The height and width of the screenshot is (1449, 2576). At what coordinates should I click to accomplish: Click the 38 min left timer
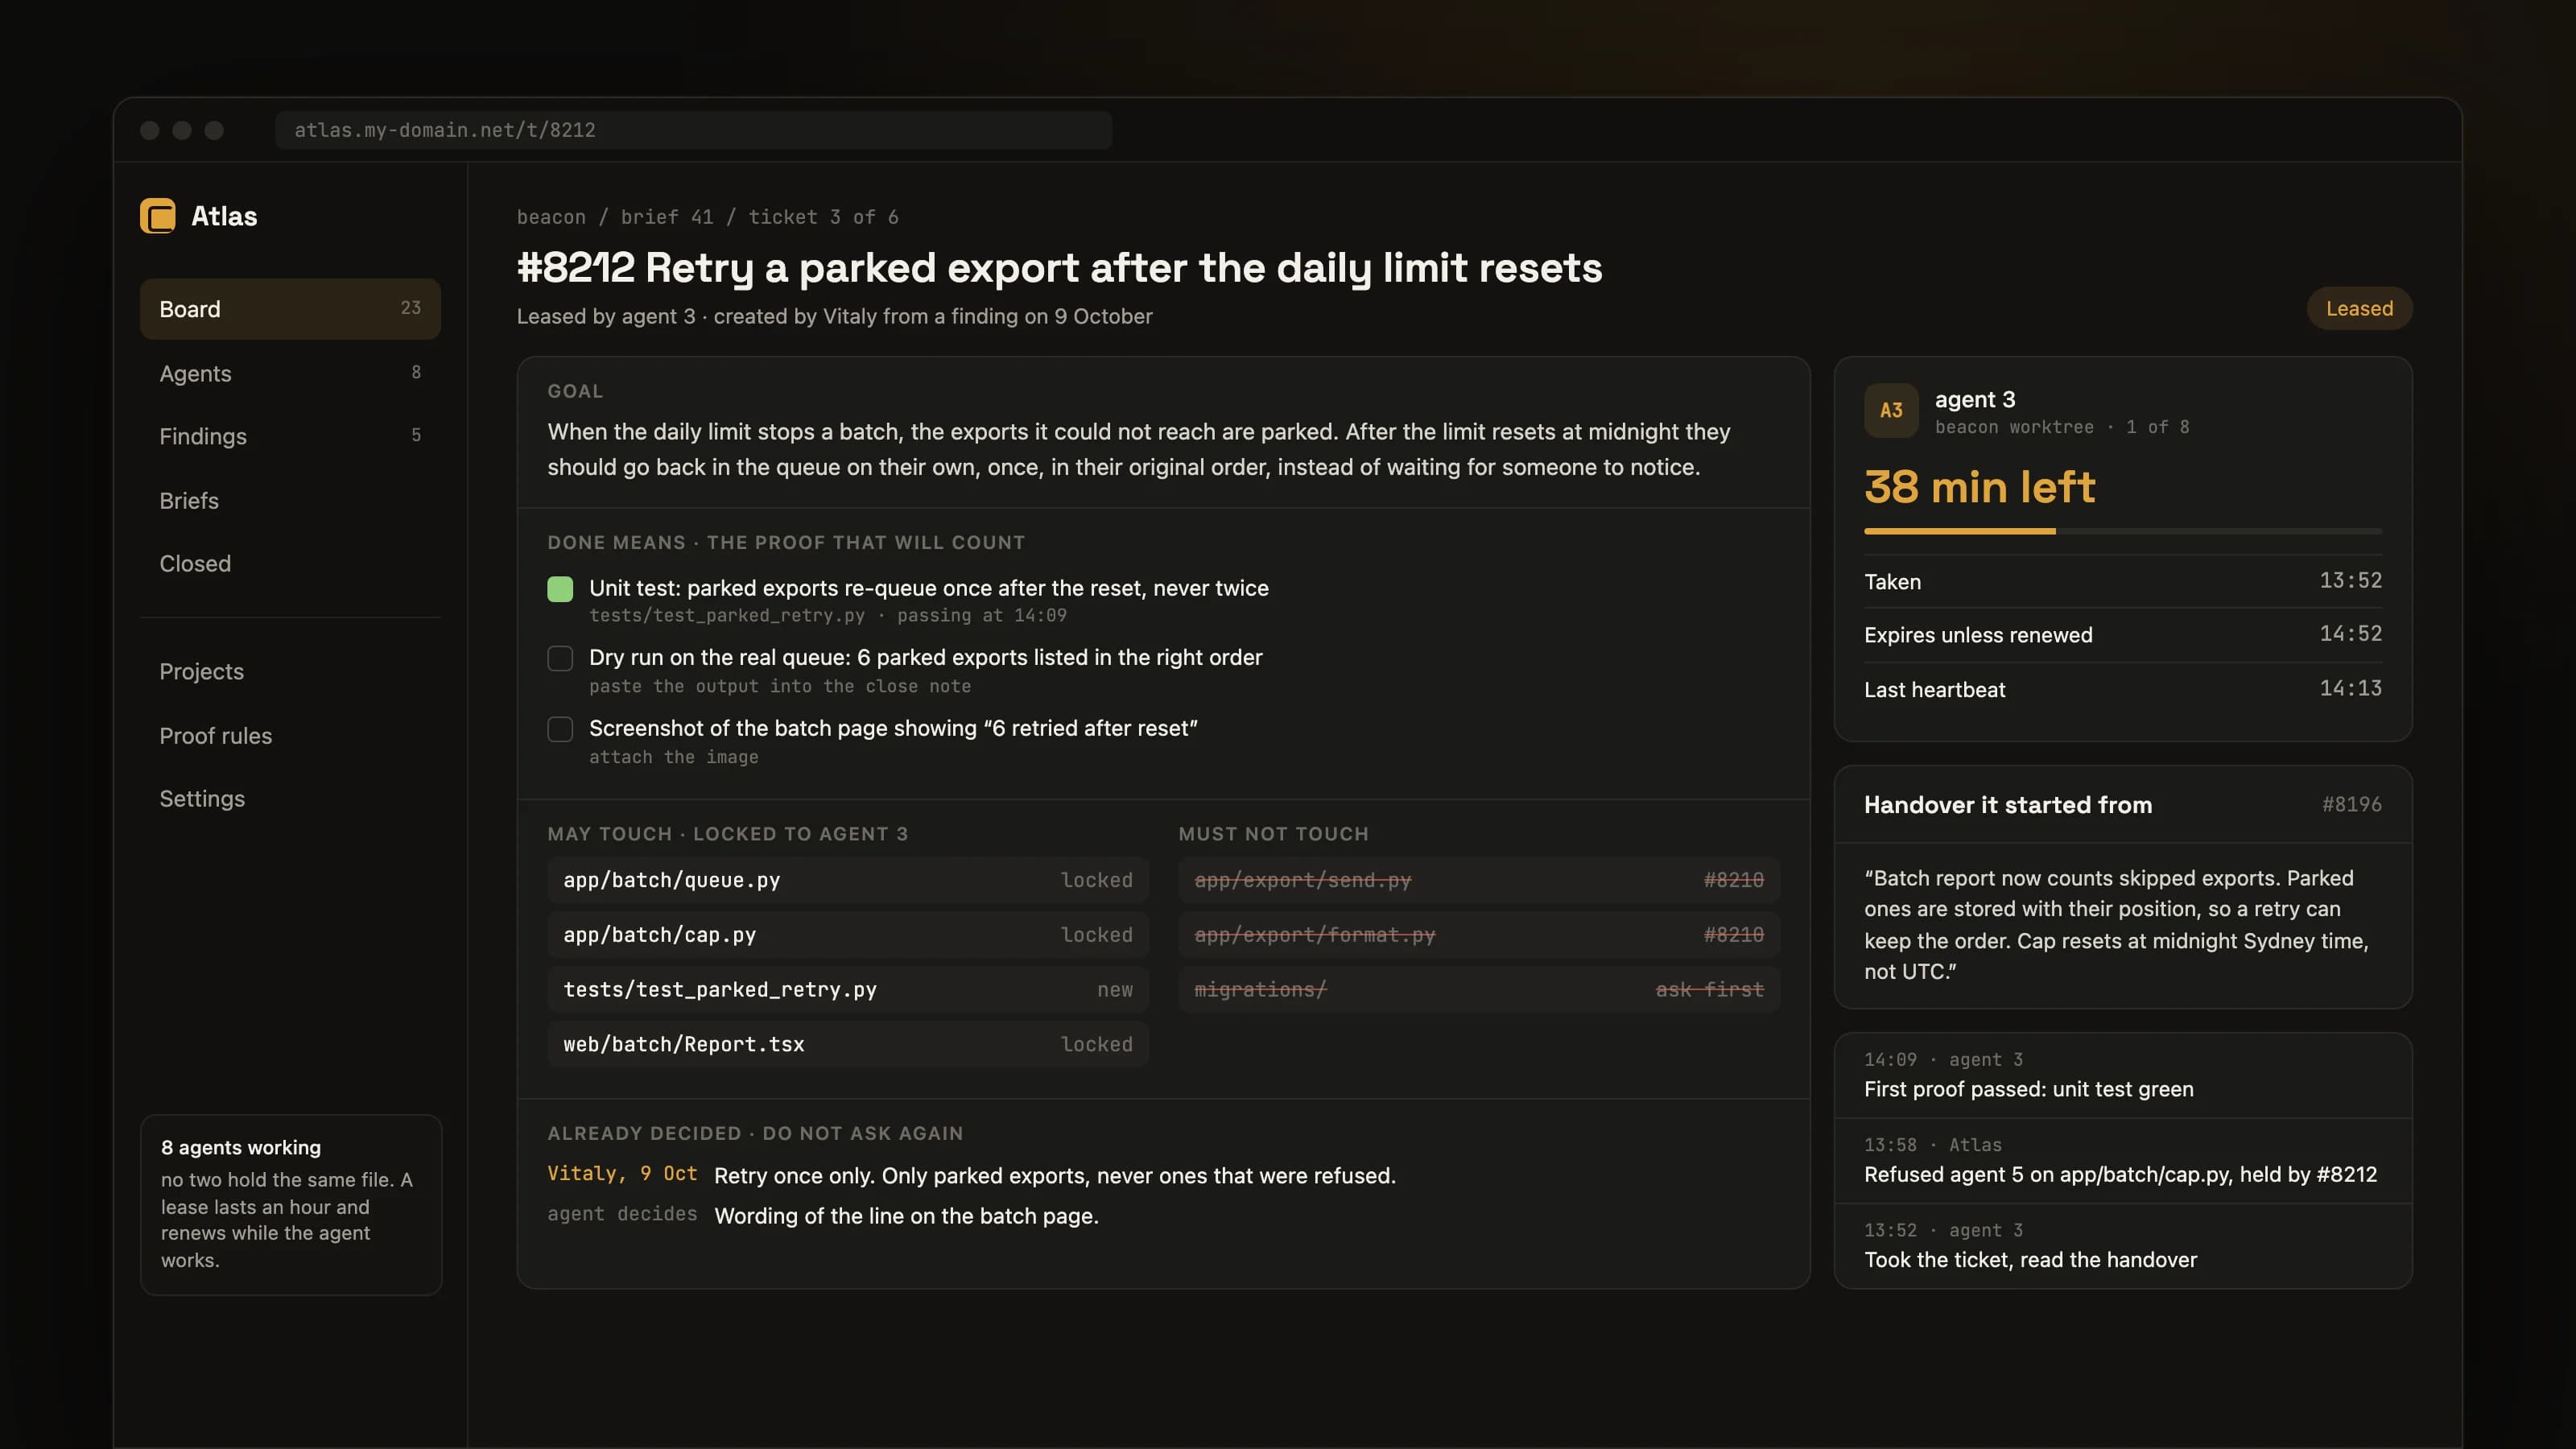click(1979, 487)
